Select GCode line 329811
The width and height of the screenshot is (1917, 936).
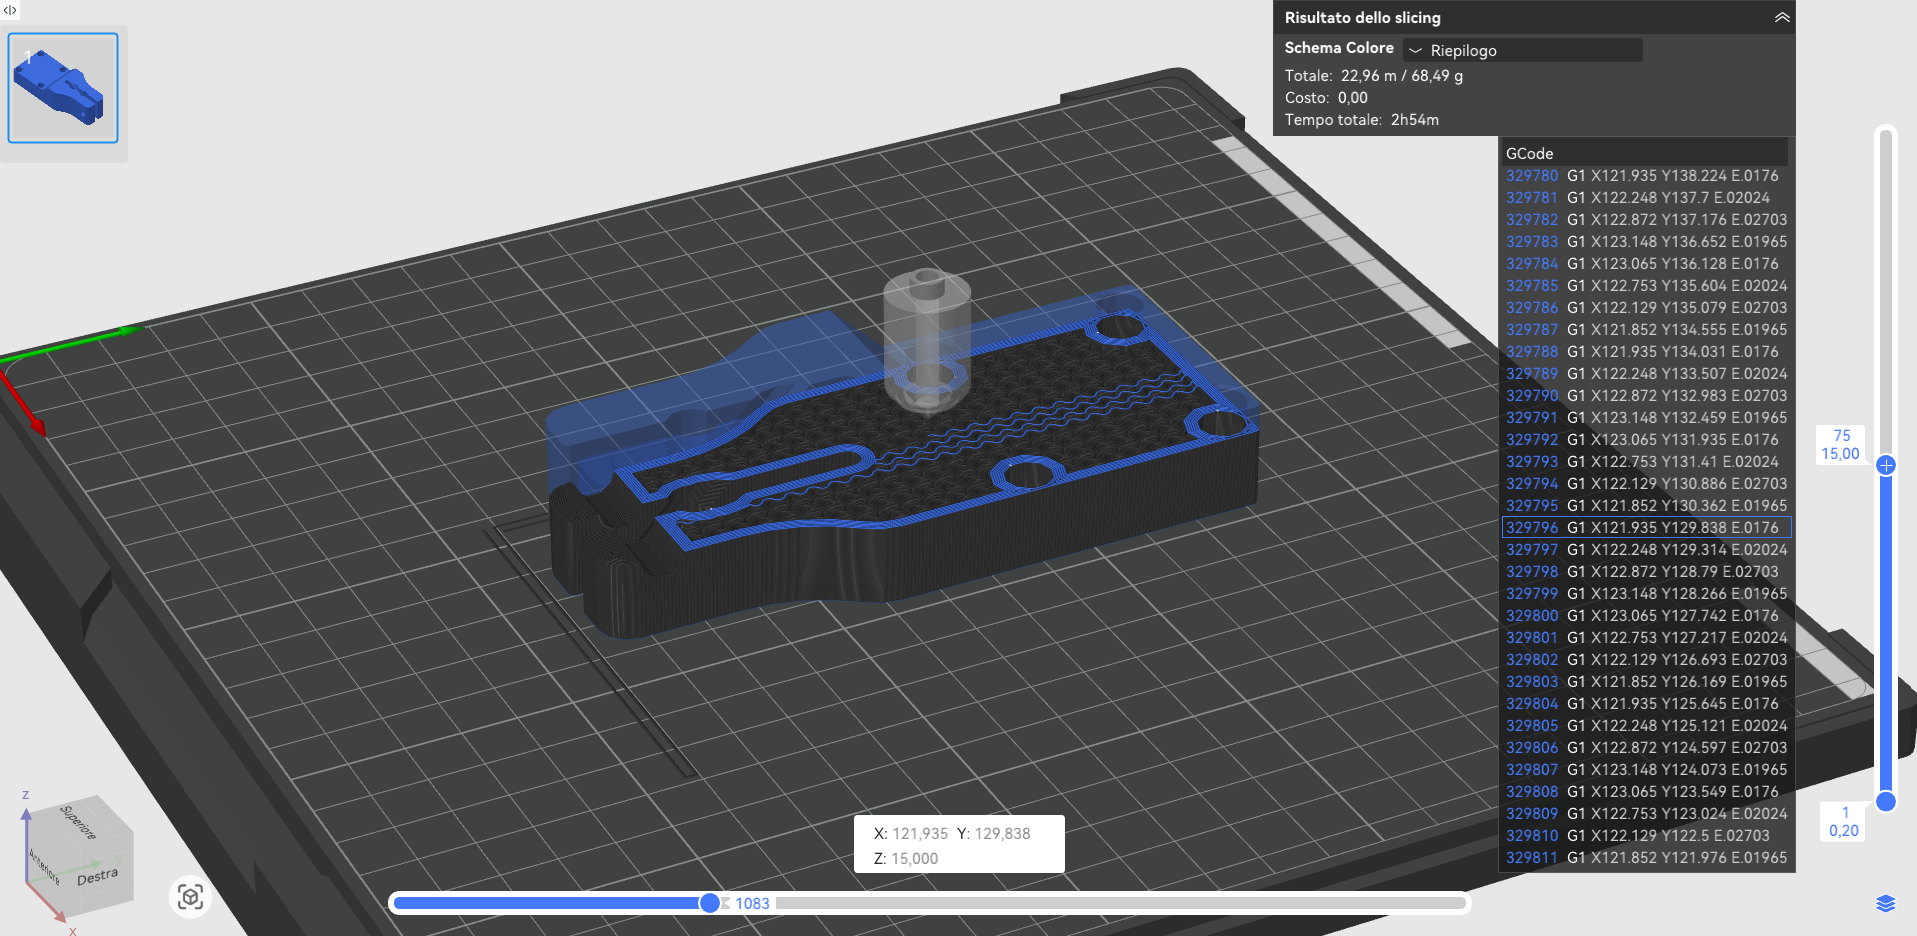tap(1646, 857)
